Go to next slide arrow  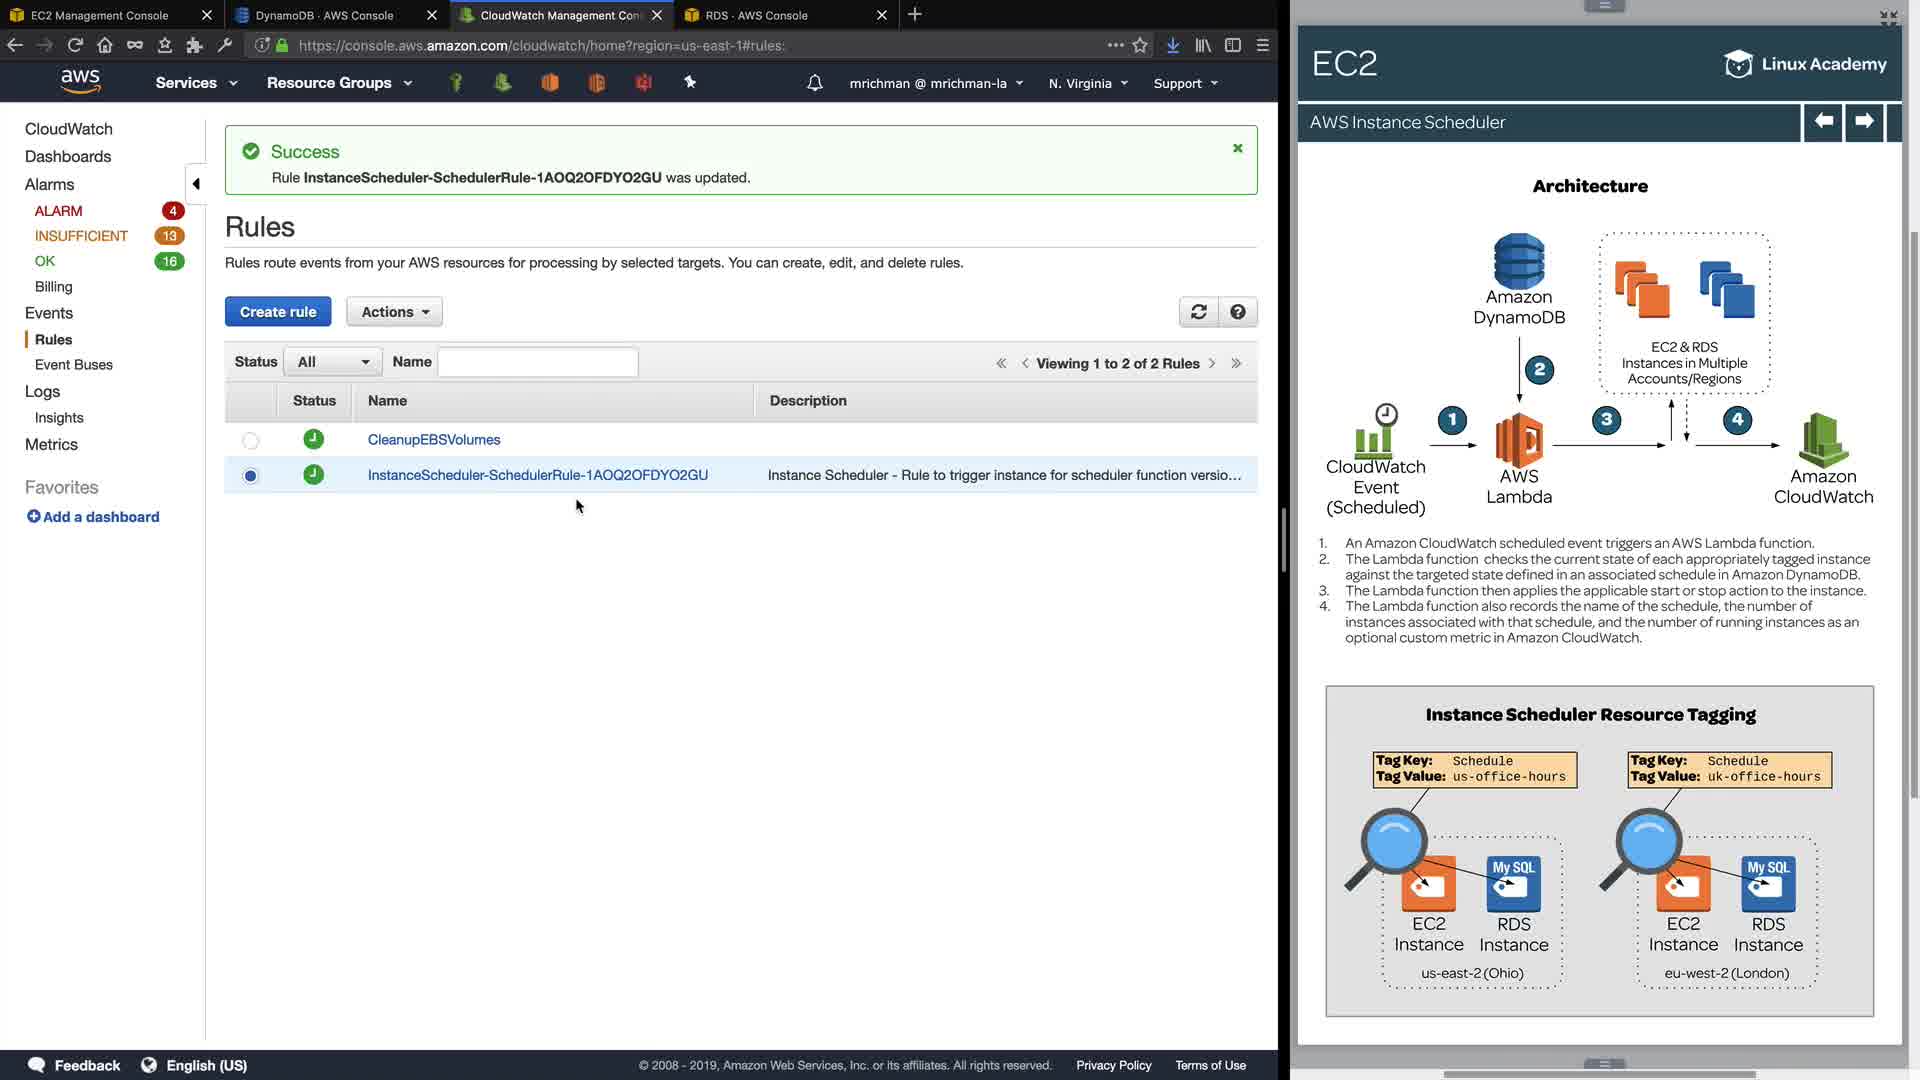1864,121
